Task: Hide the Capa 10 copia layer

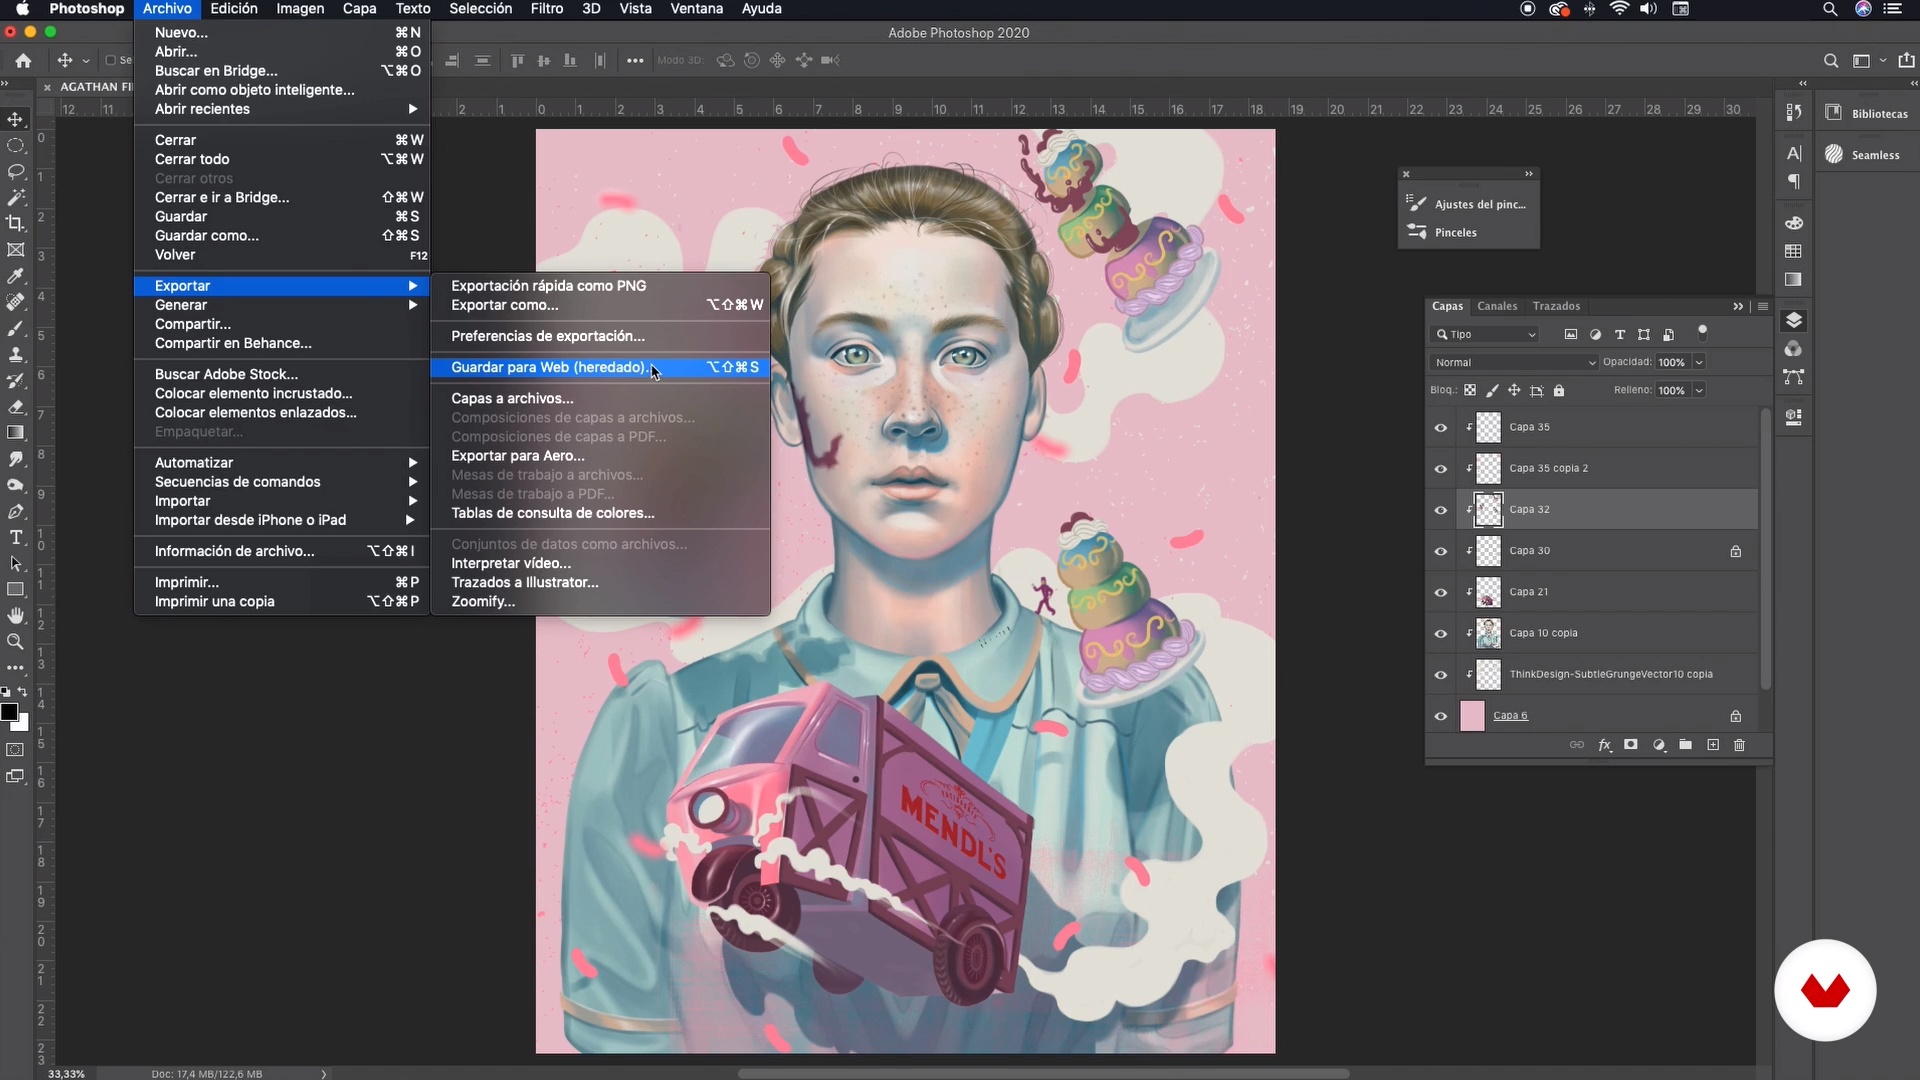Action: pyautogui.click(x=1441, y=633)
